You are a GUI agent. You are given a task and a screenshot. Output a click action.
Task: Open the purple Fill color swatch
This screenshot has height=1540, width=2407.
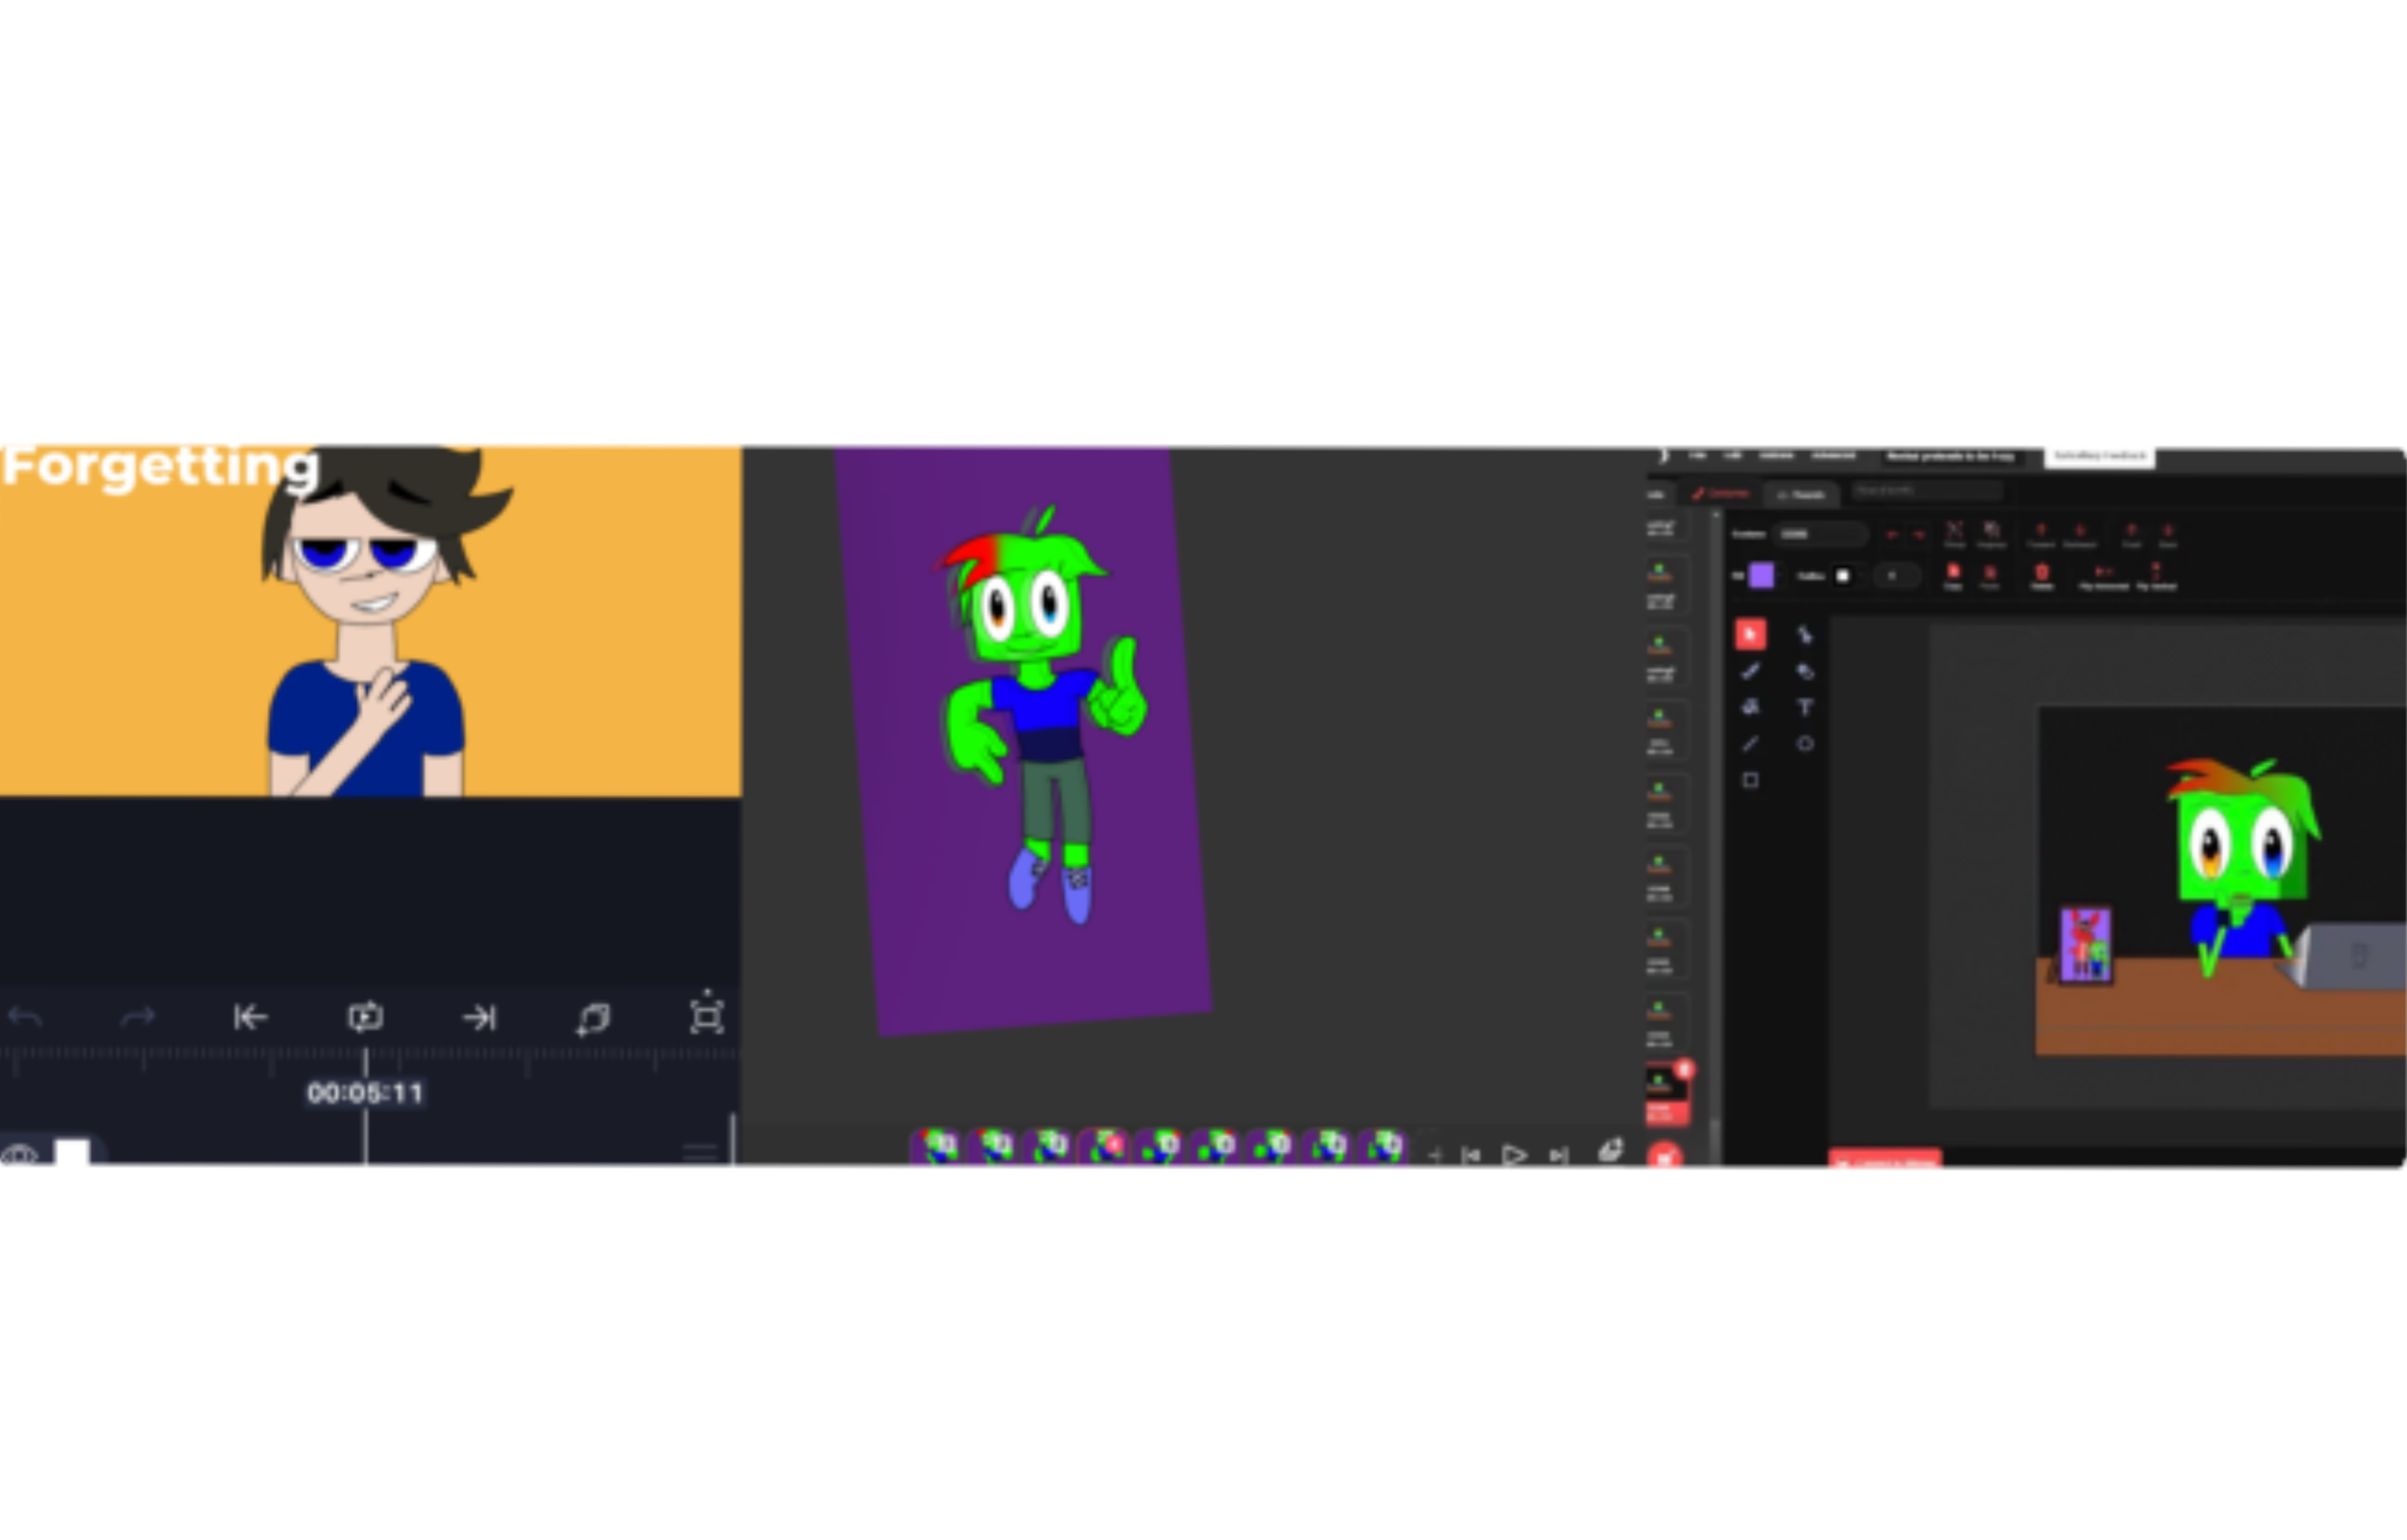(1762, 576)
